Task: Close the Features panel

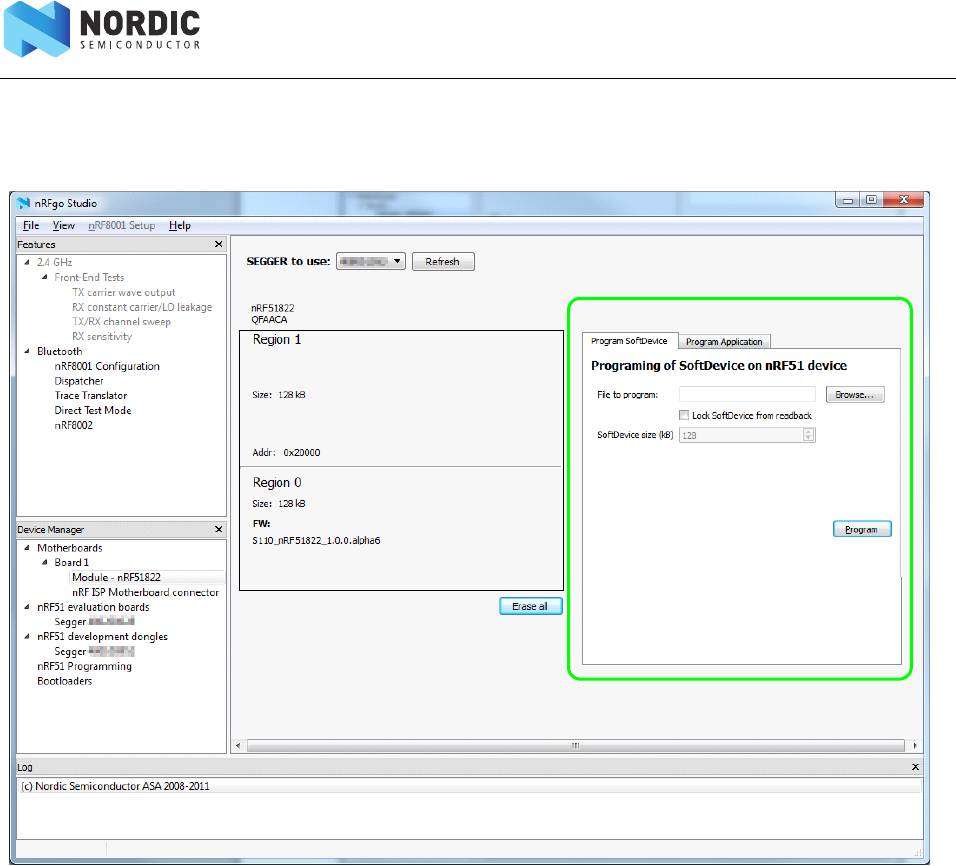Action: tap(219, 244)
